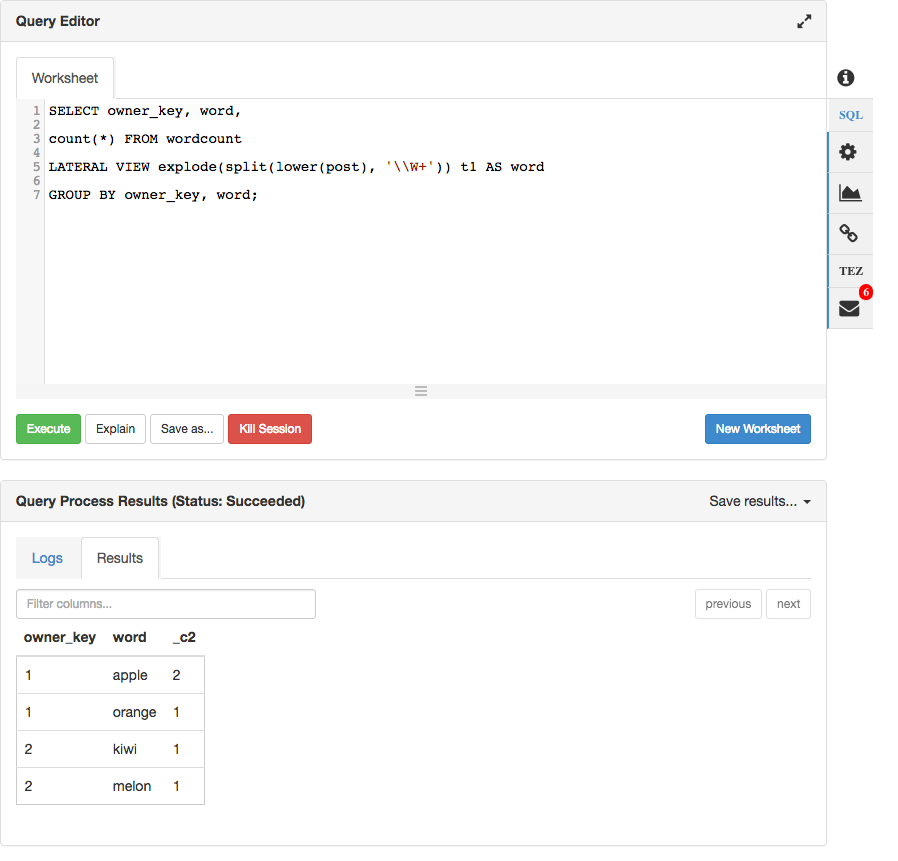The width and height of the screenshot is (898, 861).
Task: Click the owner_key value in orange row
Action: pos(28,712)
